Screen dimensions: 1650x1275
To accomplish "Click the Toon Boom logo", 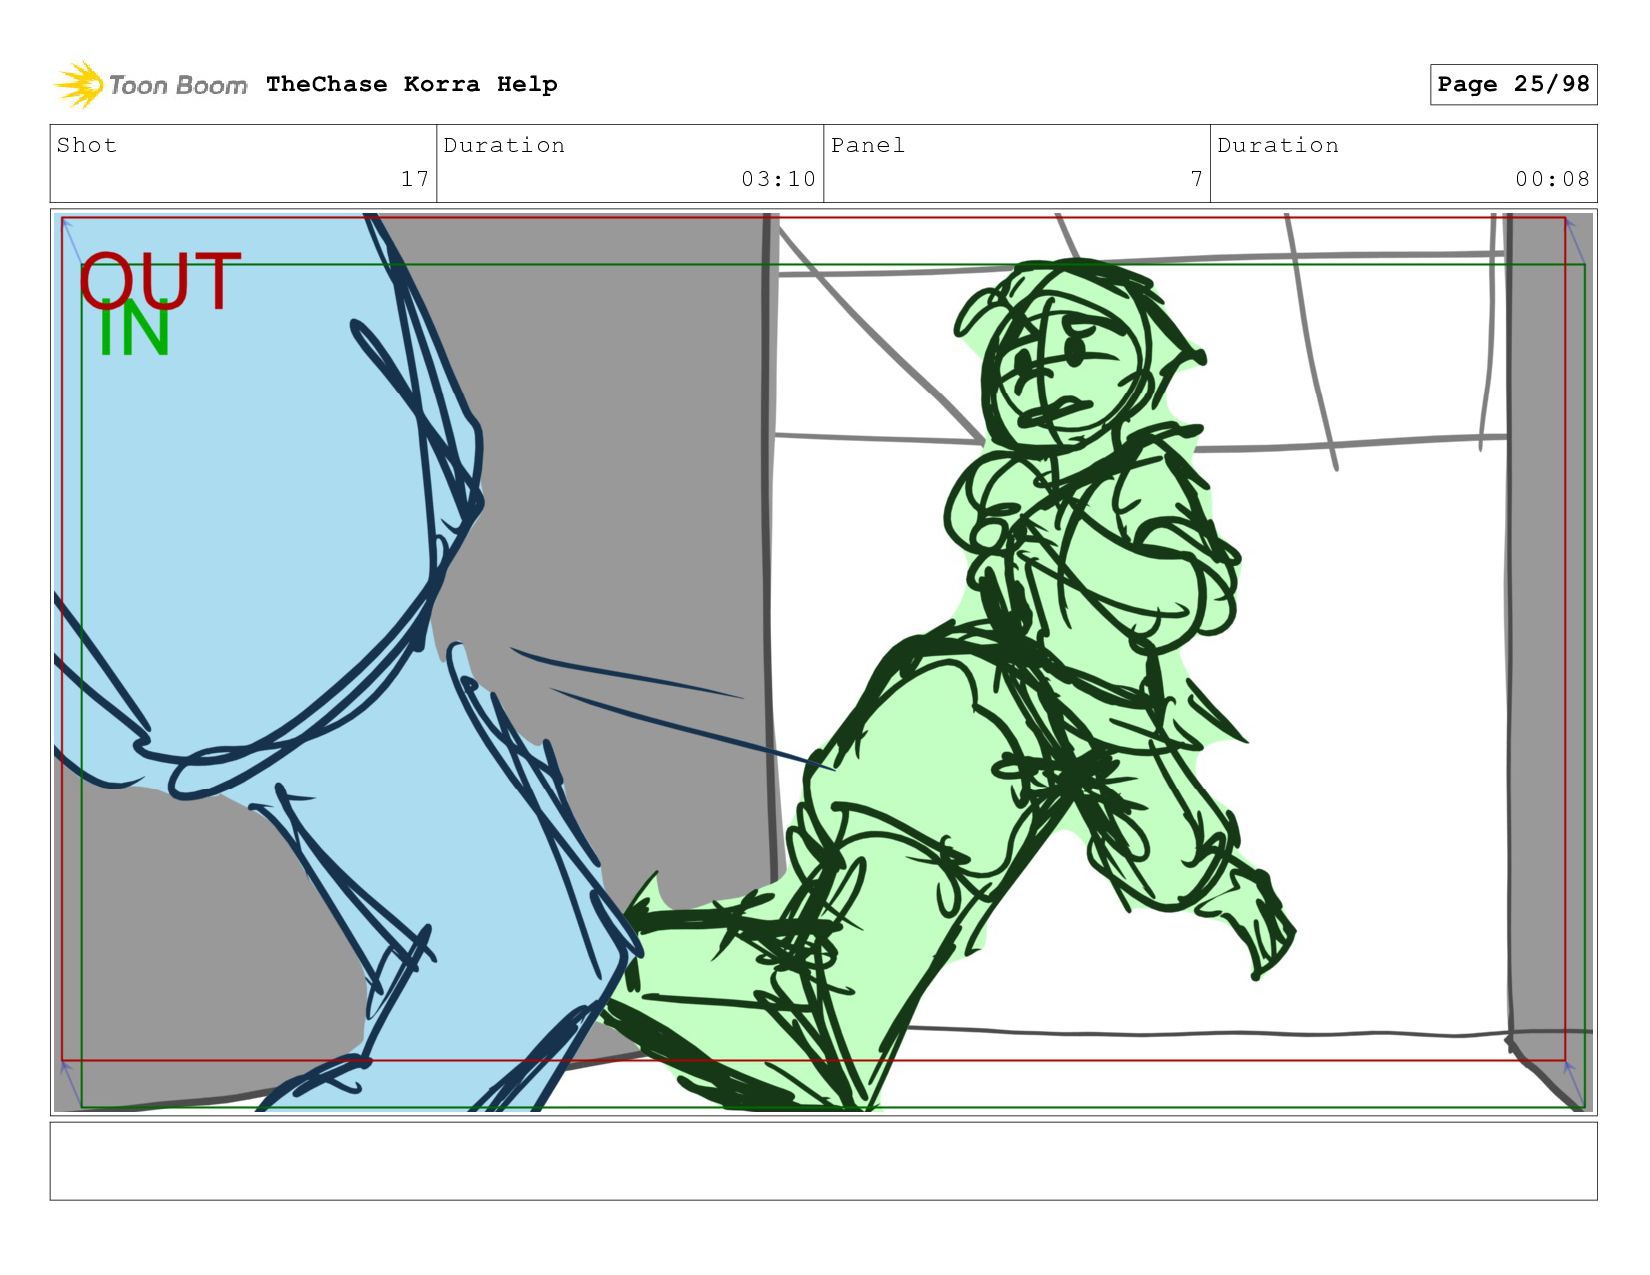I will [150, 85].
